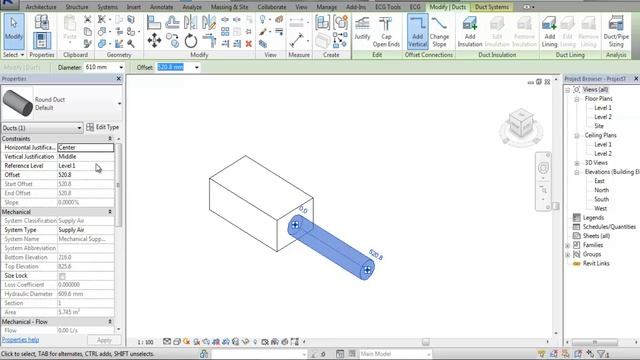The width and height of the screenshot is (640, 360).
Task: Open the Offset value dropdown arrow
Action: (x=197, y=67)
